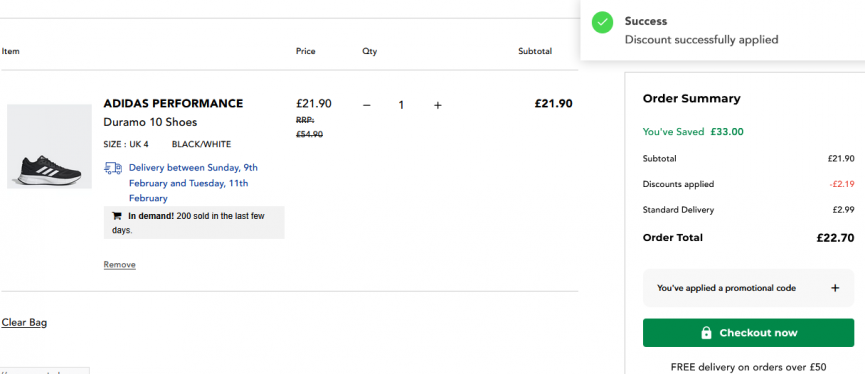This screenshot has width=865, height=374.
Task: Click the FREE delivery over £50 note
Action: click(748, 367)
